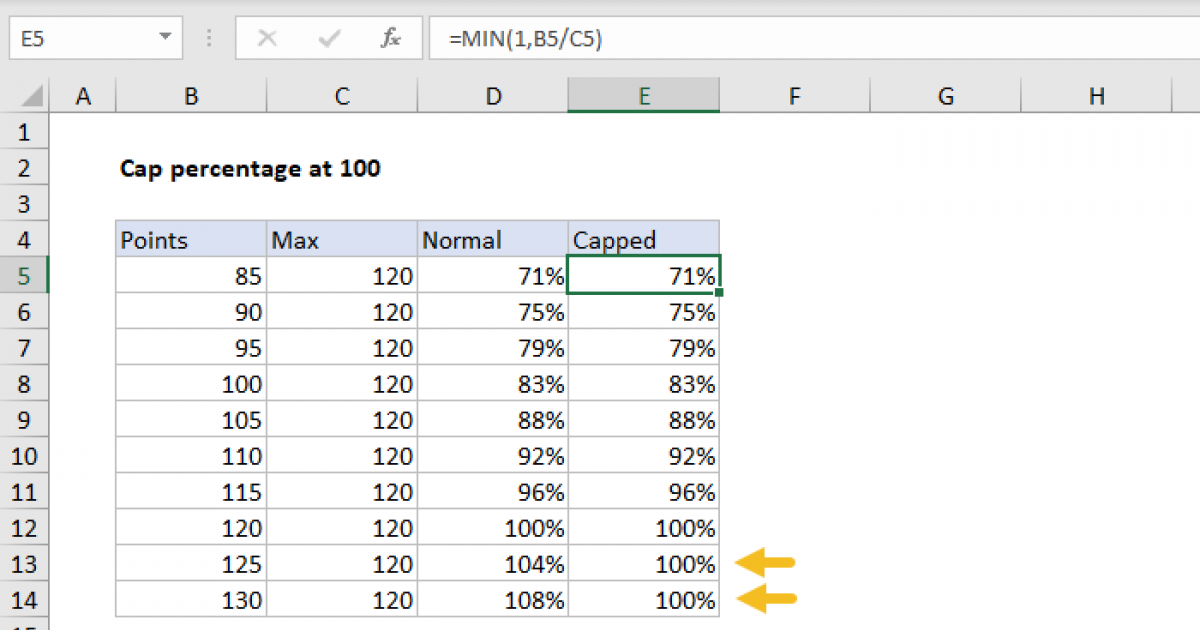Click the row 13 header
Image resolution: width=1200 pixels, height=630 pixels.
point(25,563)
